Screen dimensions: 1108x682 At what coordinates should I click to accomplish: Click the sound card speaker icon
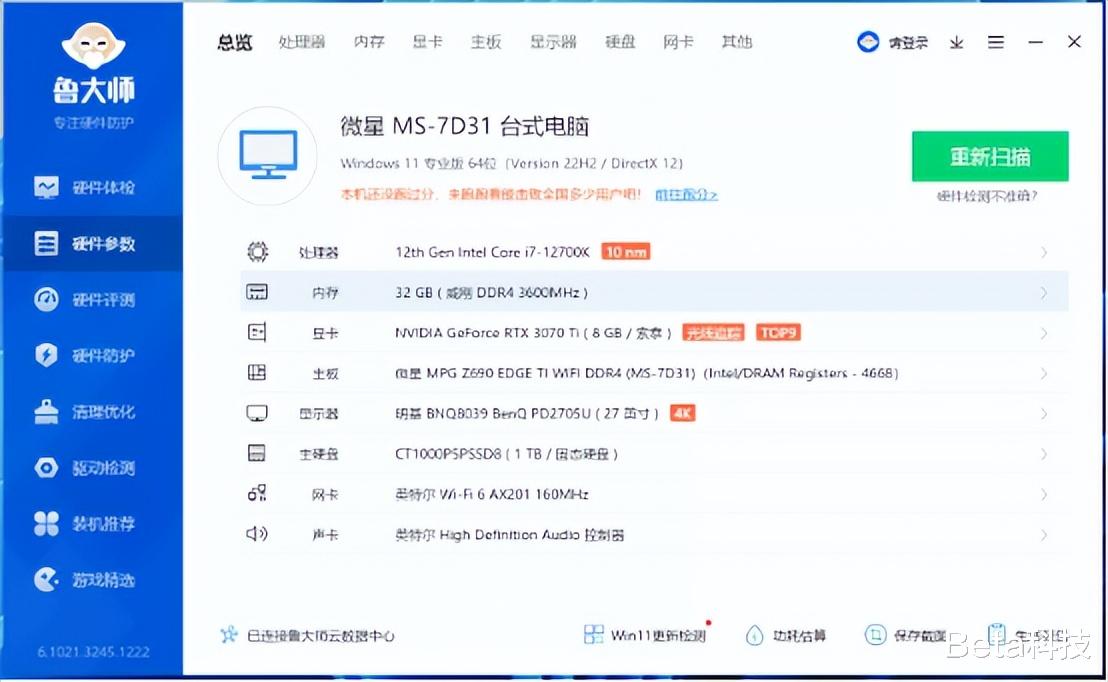coord(257,534)
